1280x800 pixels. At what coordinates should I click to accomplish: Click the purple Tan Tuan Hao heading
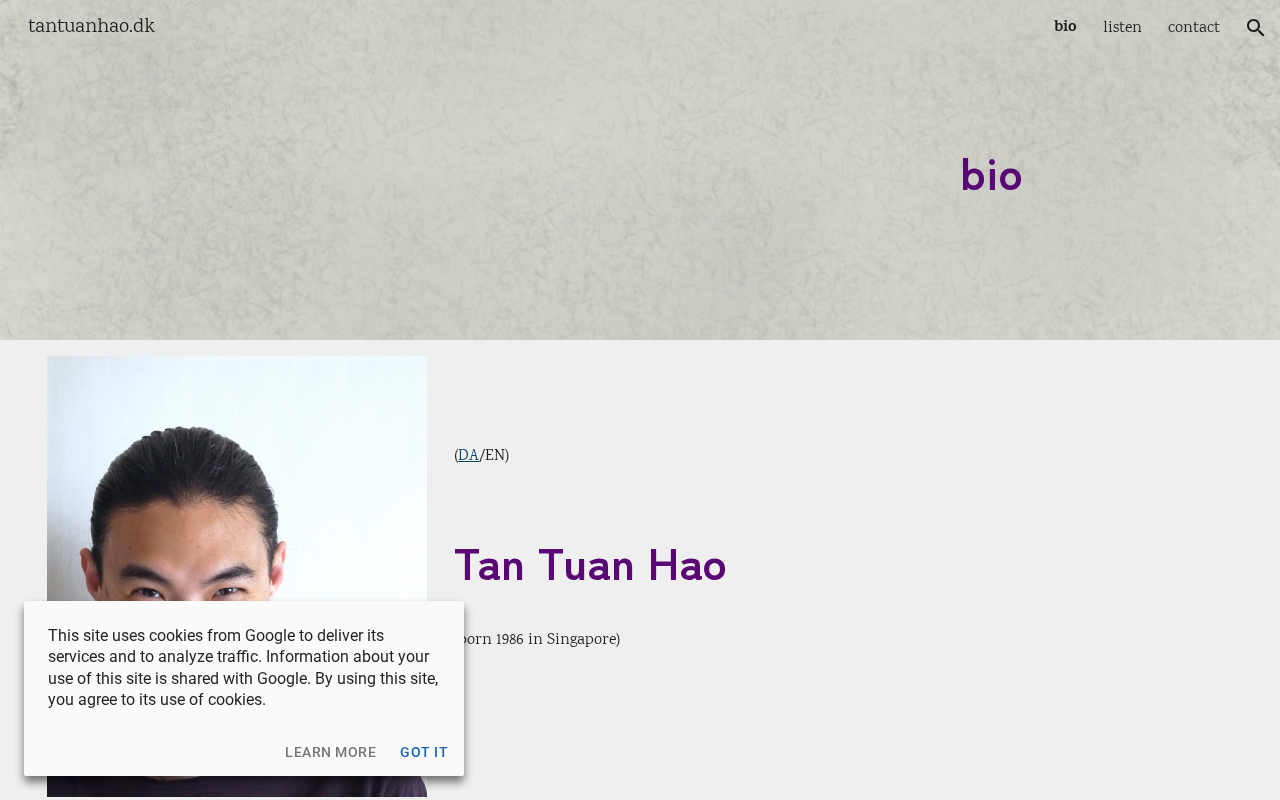[x=590, y=565]
